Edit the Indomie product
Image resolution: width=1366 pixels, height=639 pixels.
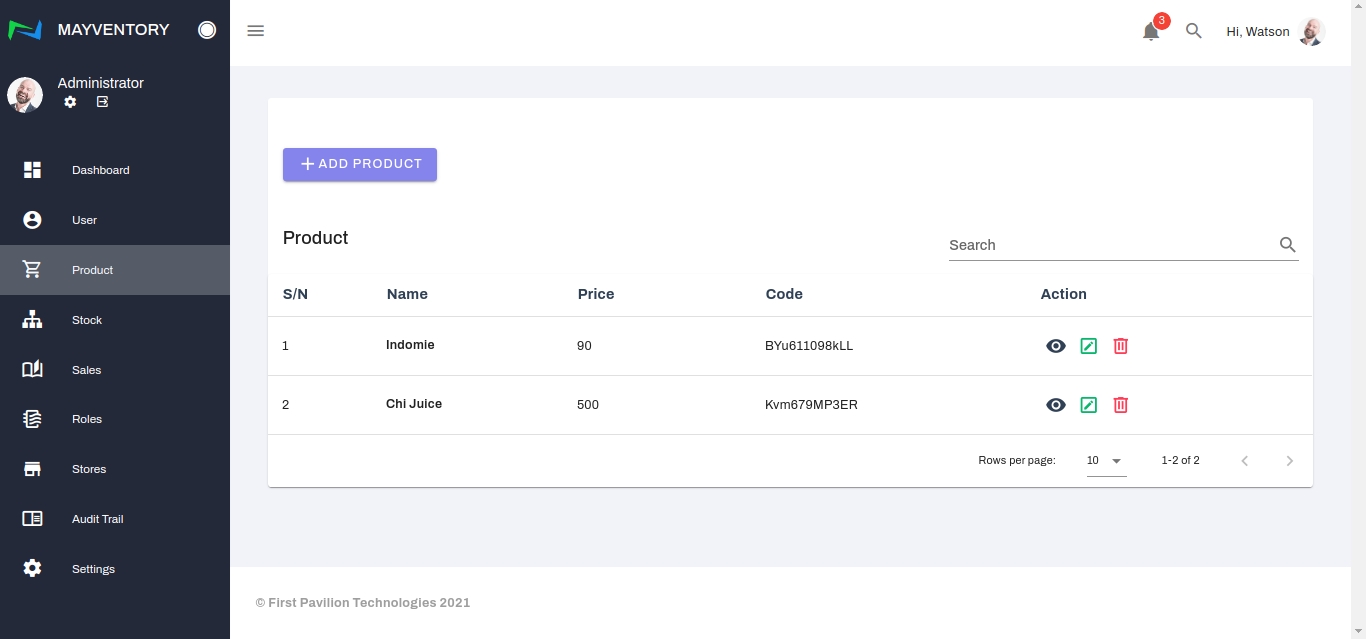pyautogui.click(x=1088, y=346)
